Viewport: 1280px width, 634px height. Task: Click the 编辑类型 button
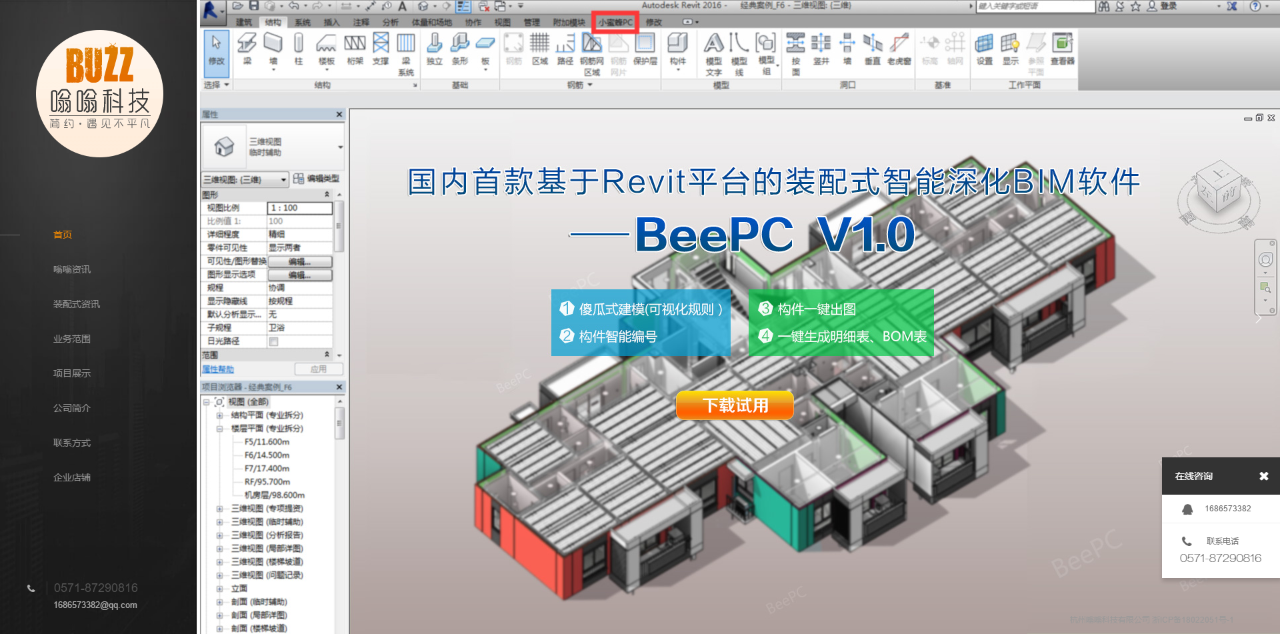(317, 179)
